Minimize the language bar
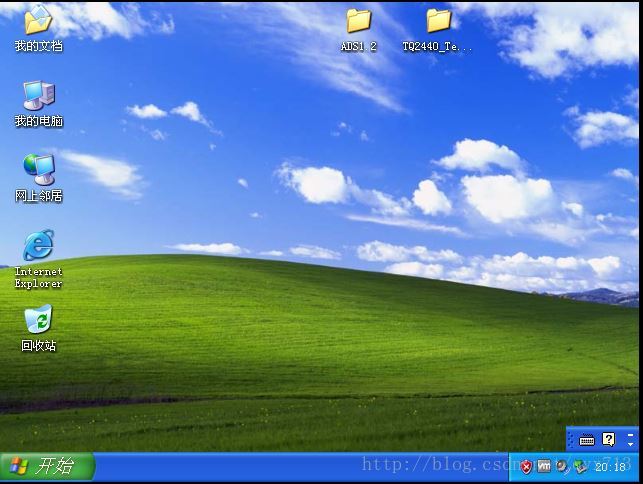The height and width of the screenshot is (484, 643). pyautogui.click(x=630, y=435)
